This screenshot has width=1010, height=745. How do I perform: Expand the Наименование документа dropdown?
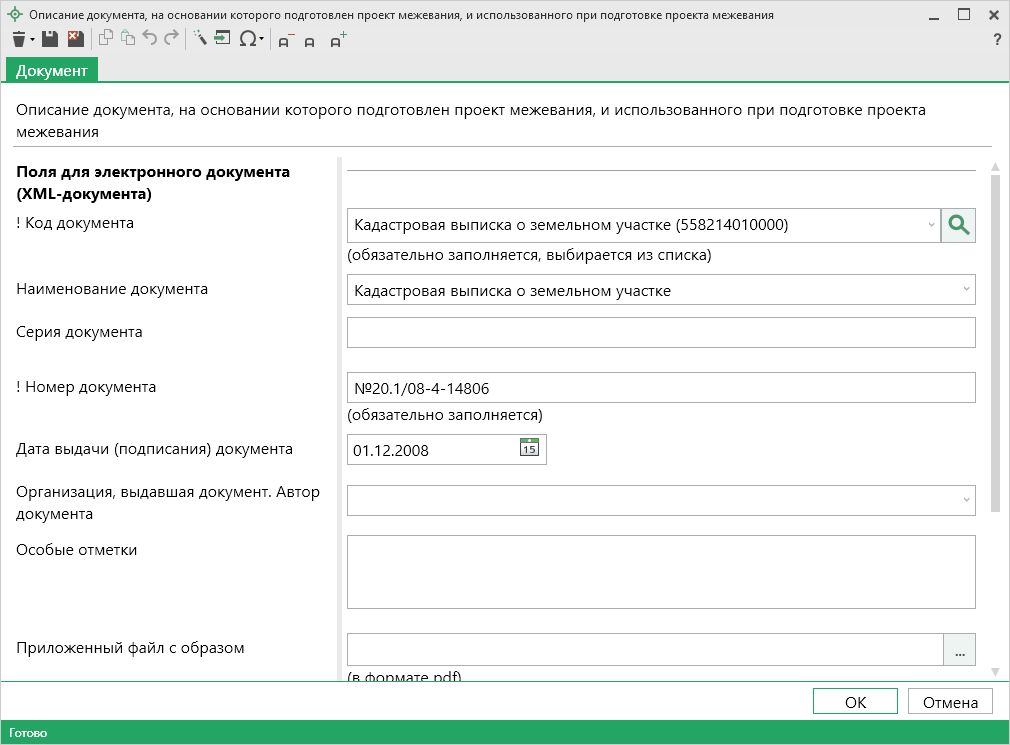click(966, 290)
